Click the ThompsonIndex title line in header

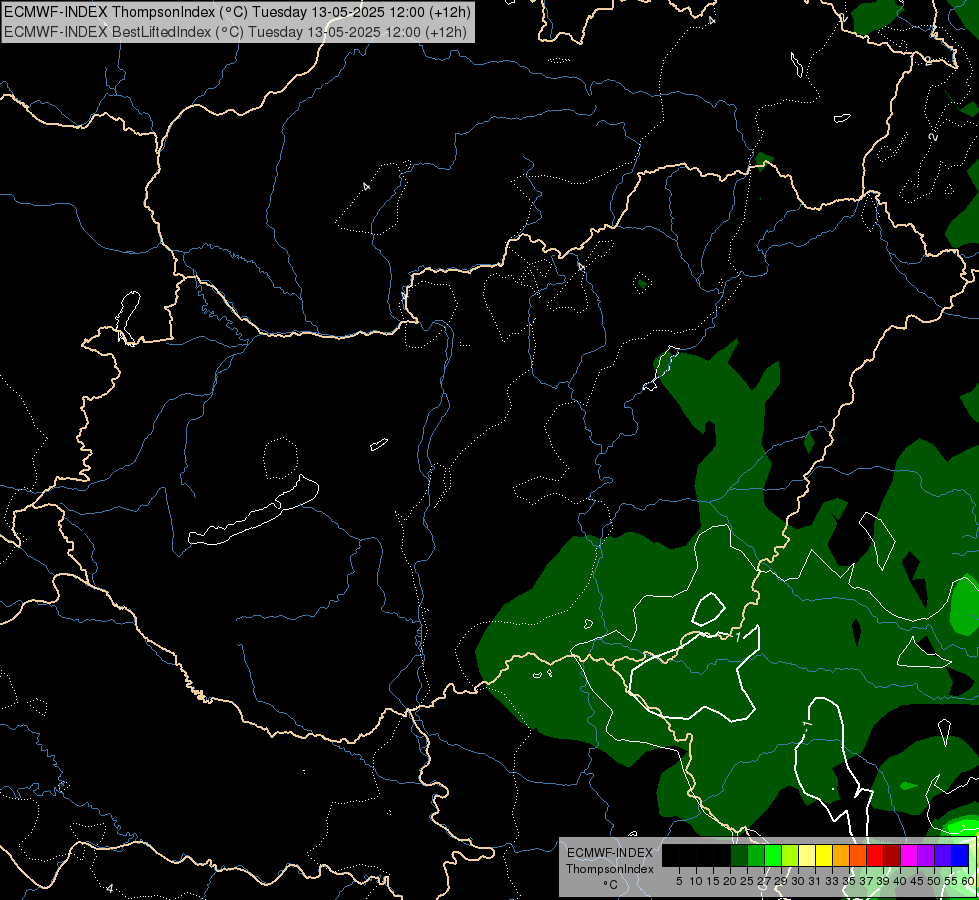[237, 11]
